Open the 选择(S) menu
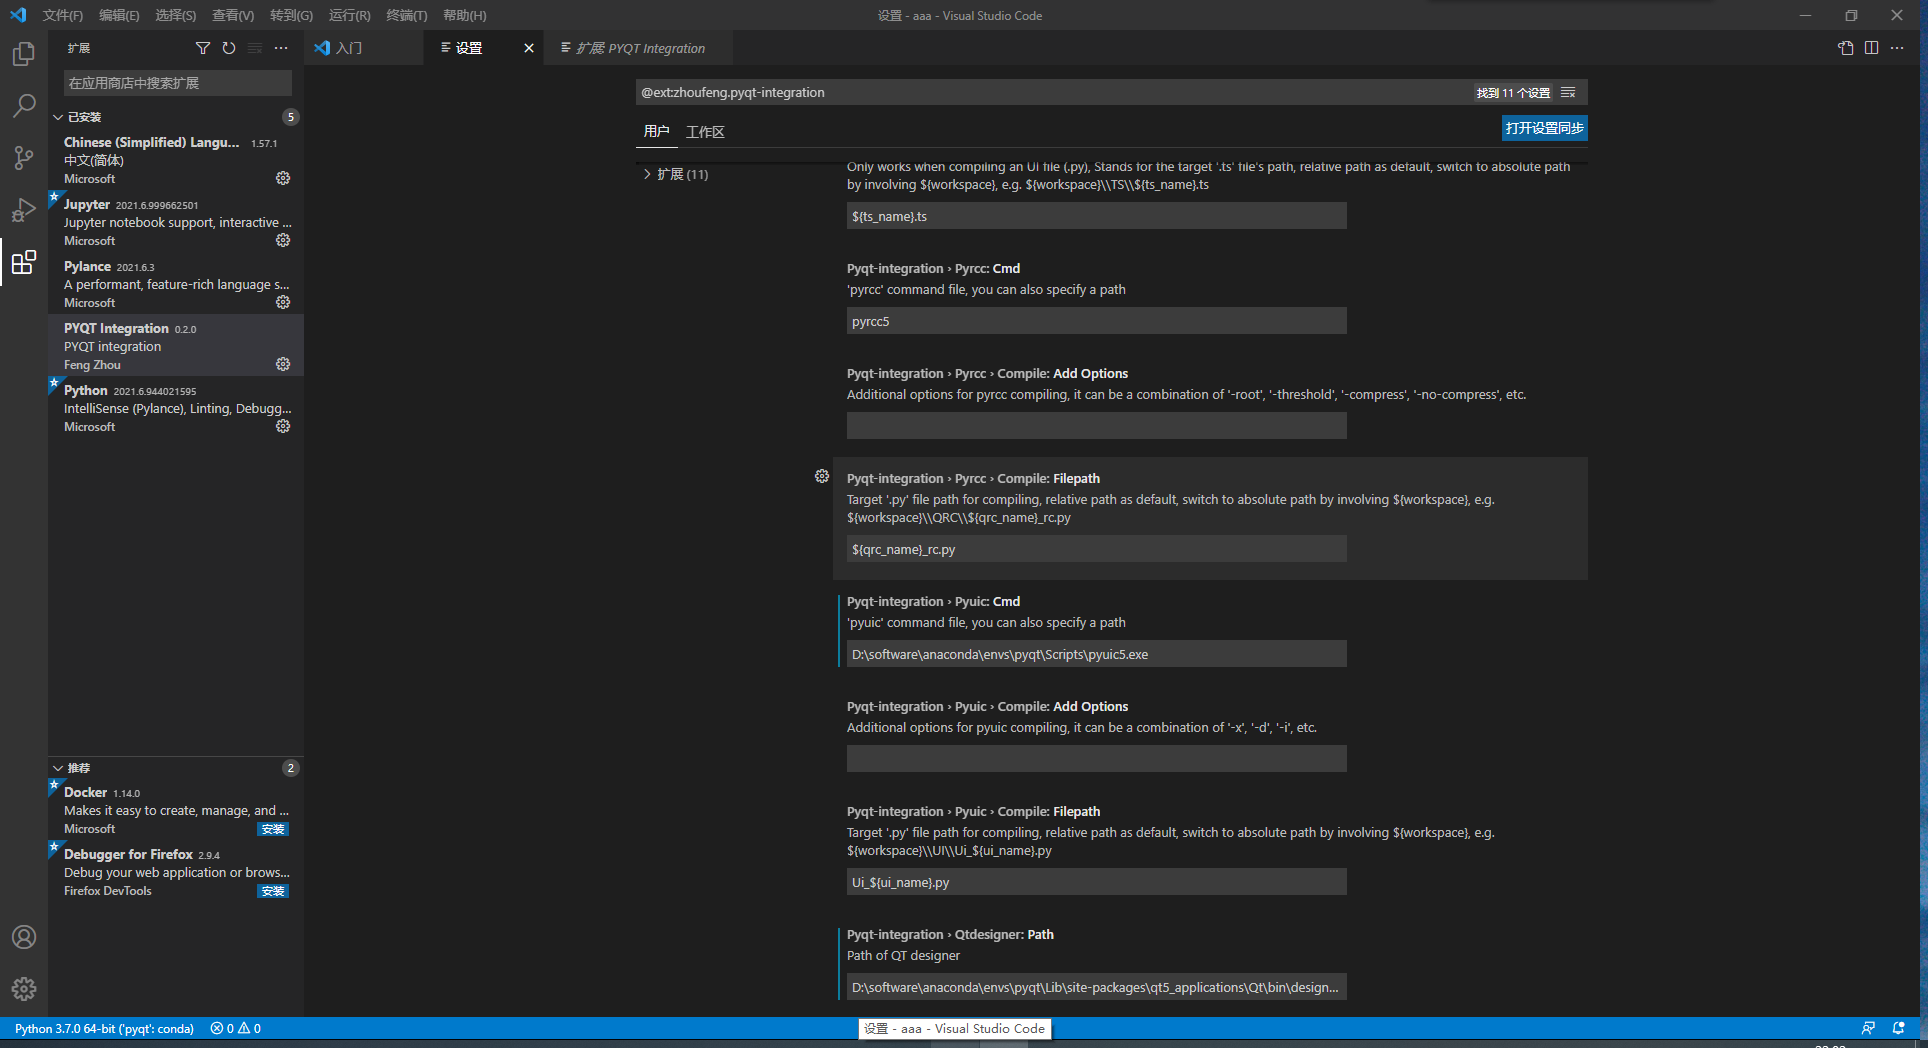This screenshot has width=1928, height=1048. coord(175,15)
